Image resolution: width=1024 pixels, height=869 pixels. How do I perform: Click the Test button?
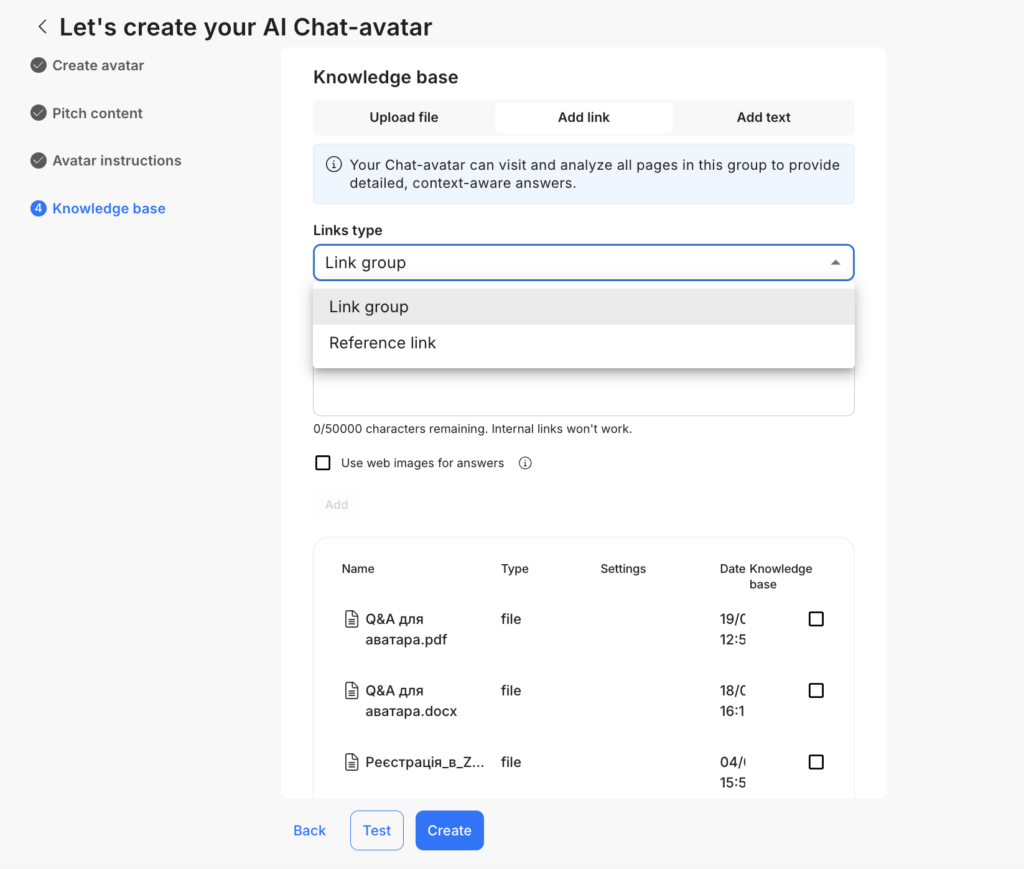[377, 830]
